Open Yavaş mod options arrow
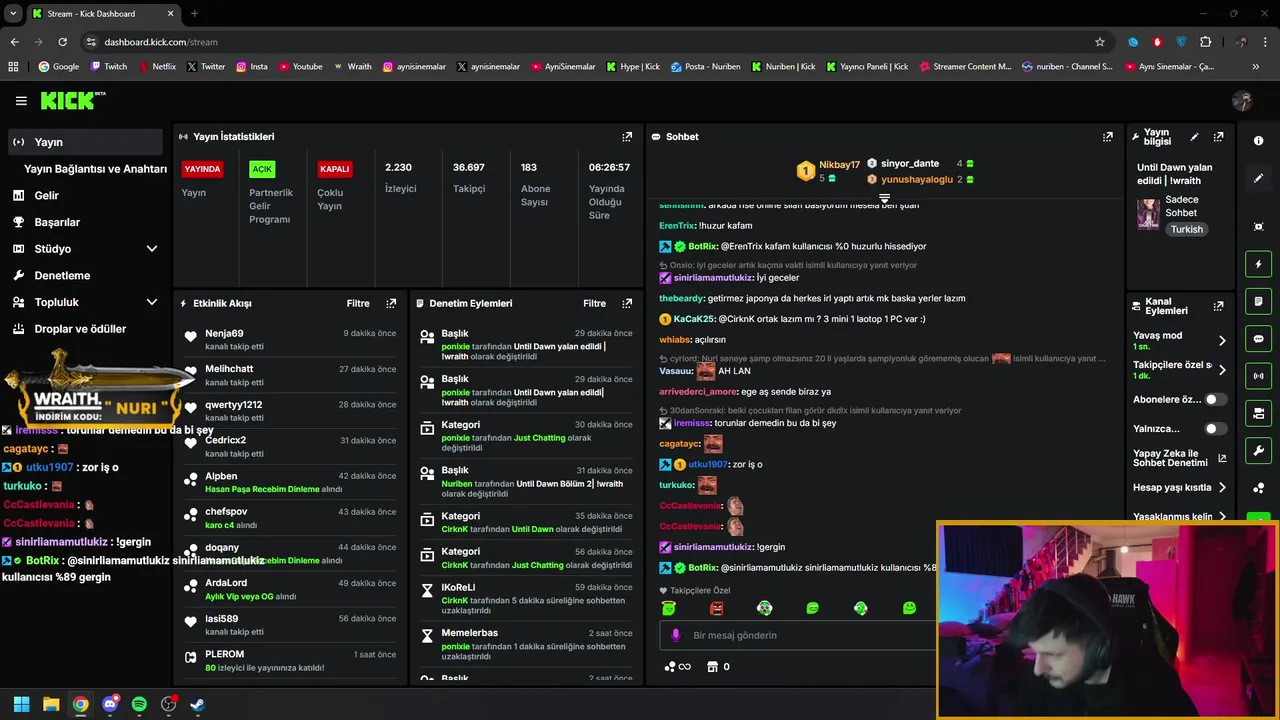The image size is (1280, 720). (1222, 340)
